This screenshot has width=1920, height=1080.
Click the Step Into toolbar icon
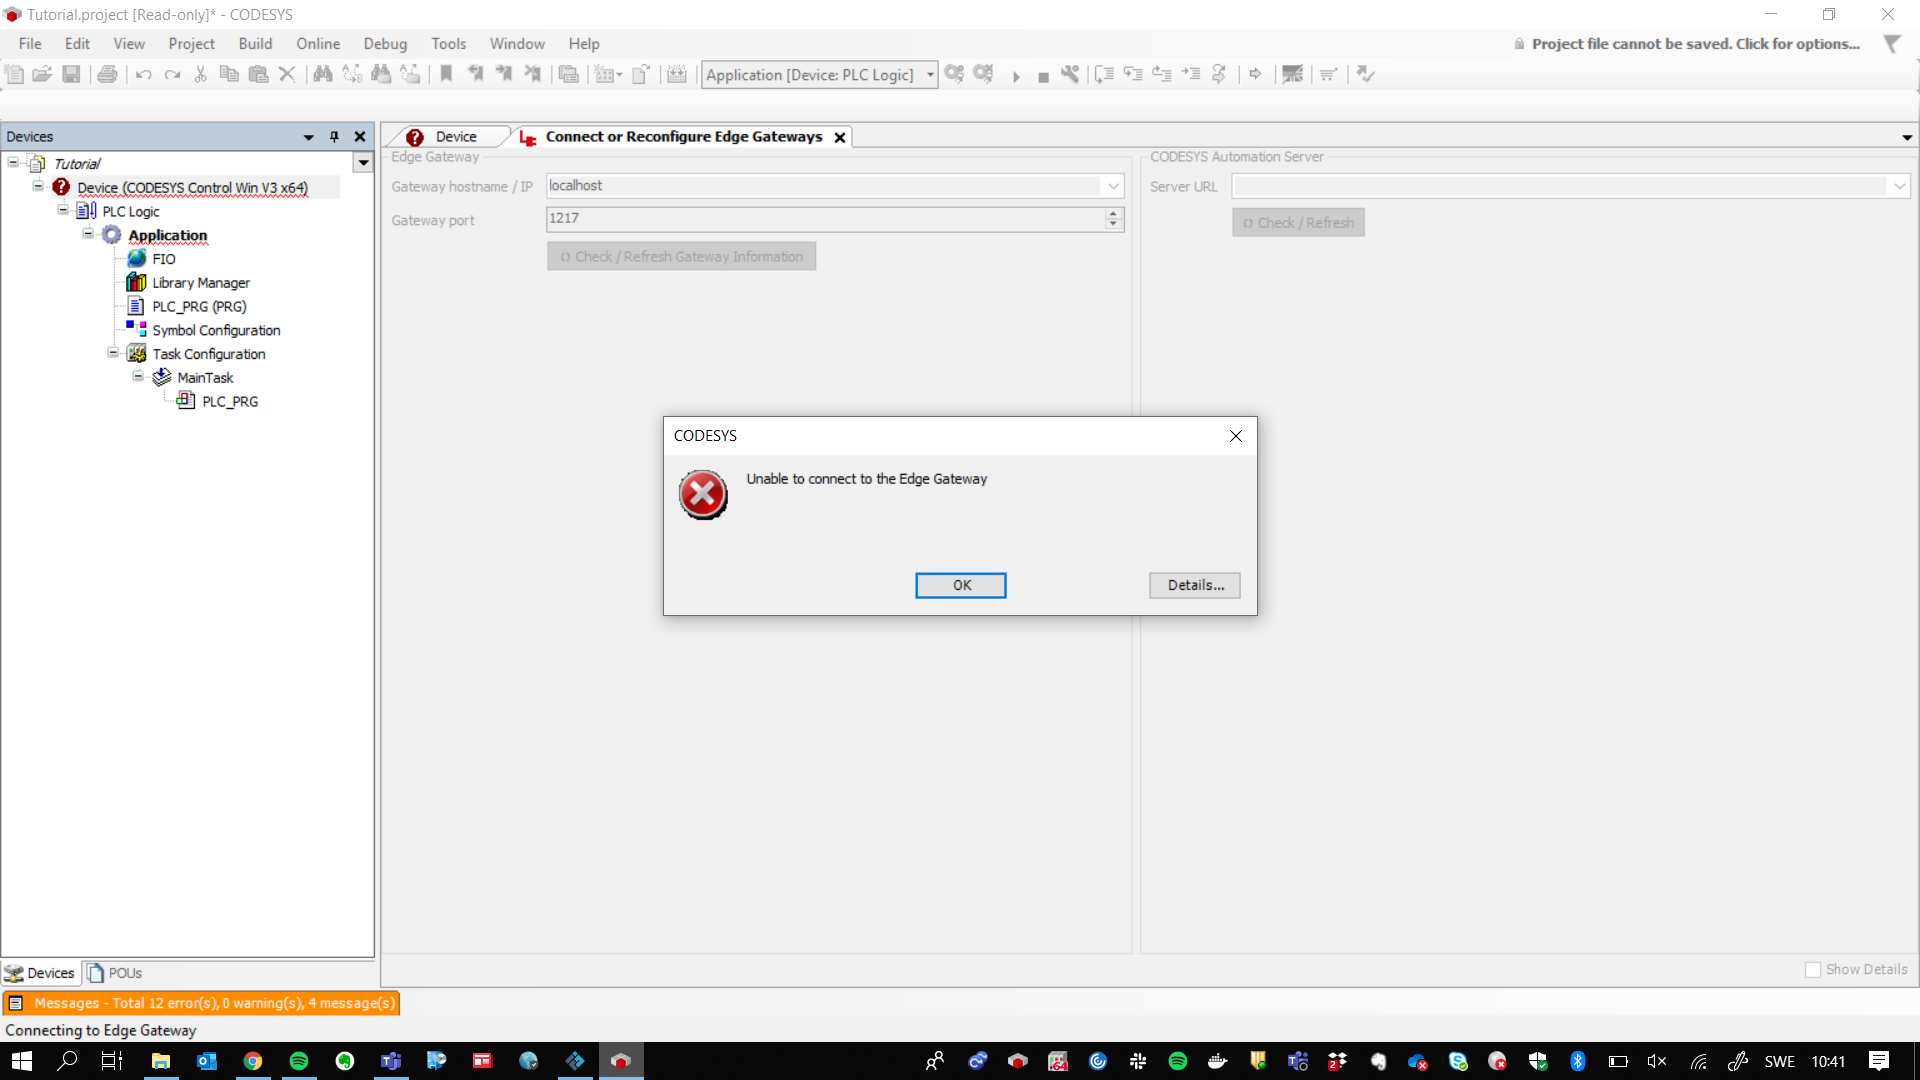1133,74
